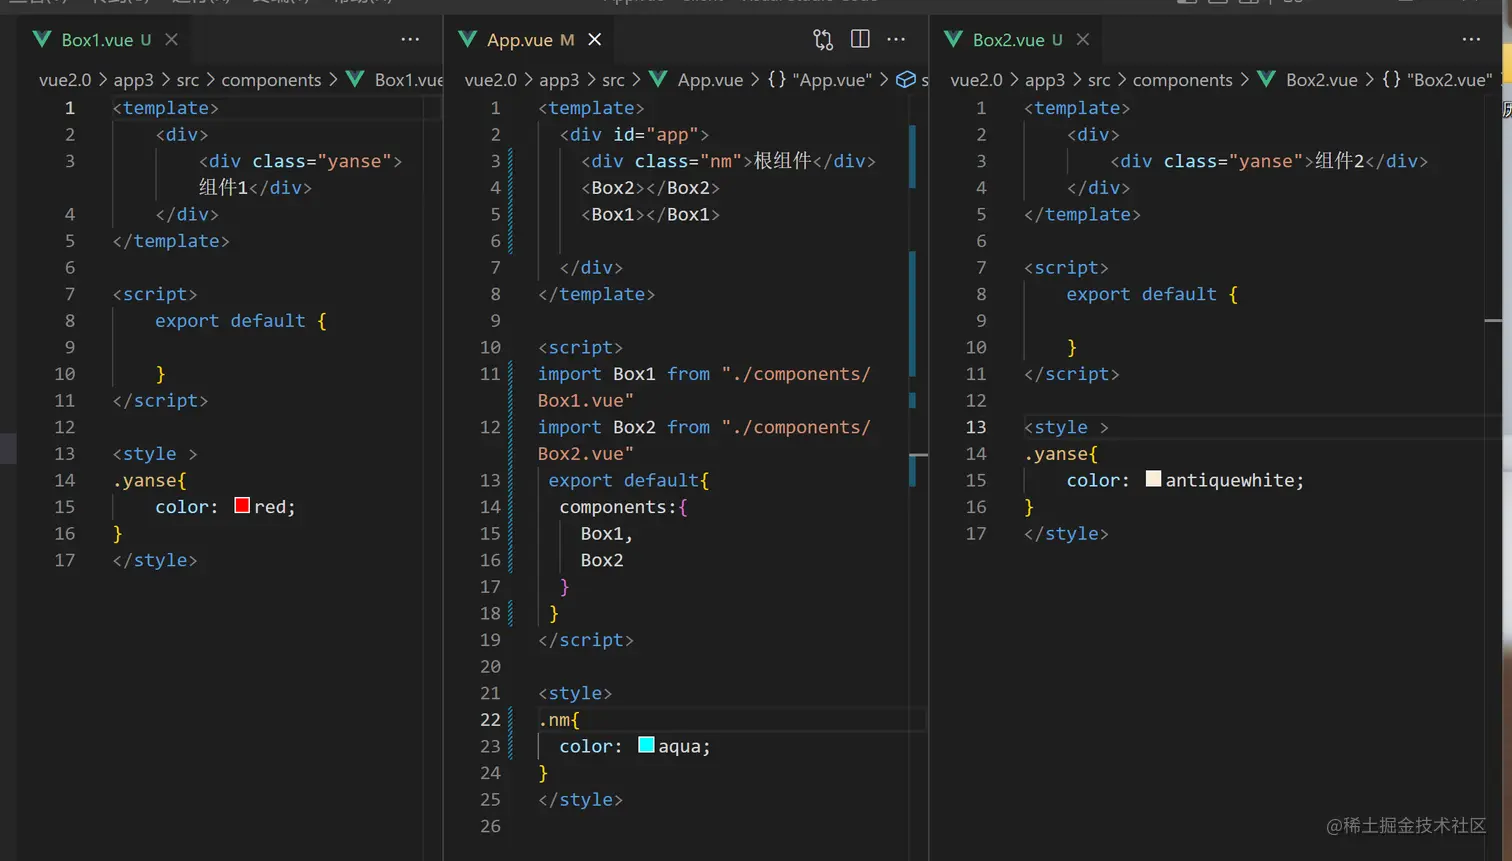Click the Vue icon on Box2.vue tab
Screen dimensions: 1512x861
point(953,39)
